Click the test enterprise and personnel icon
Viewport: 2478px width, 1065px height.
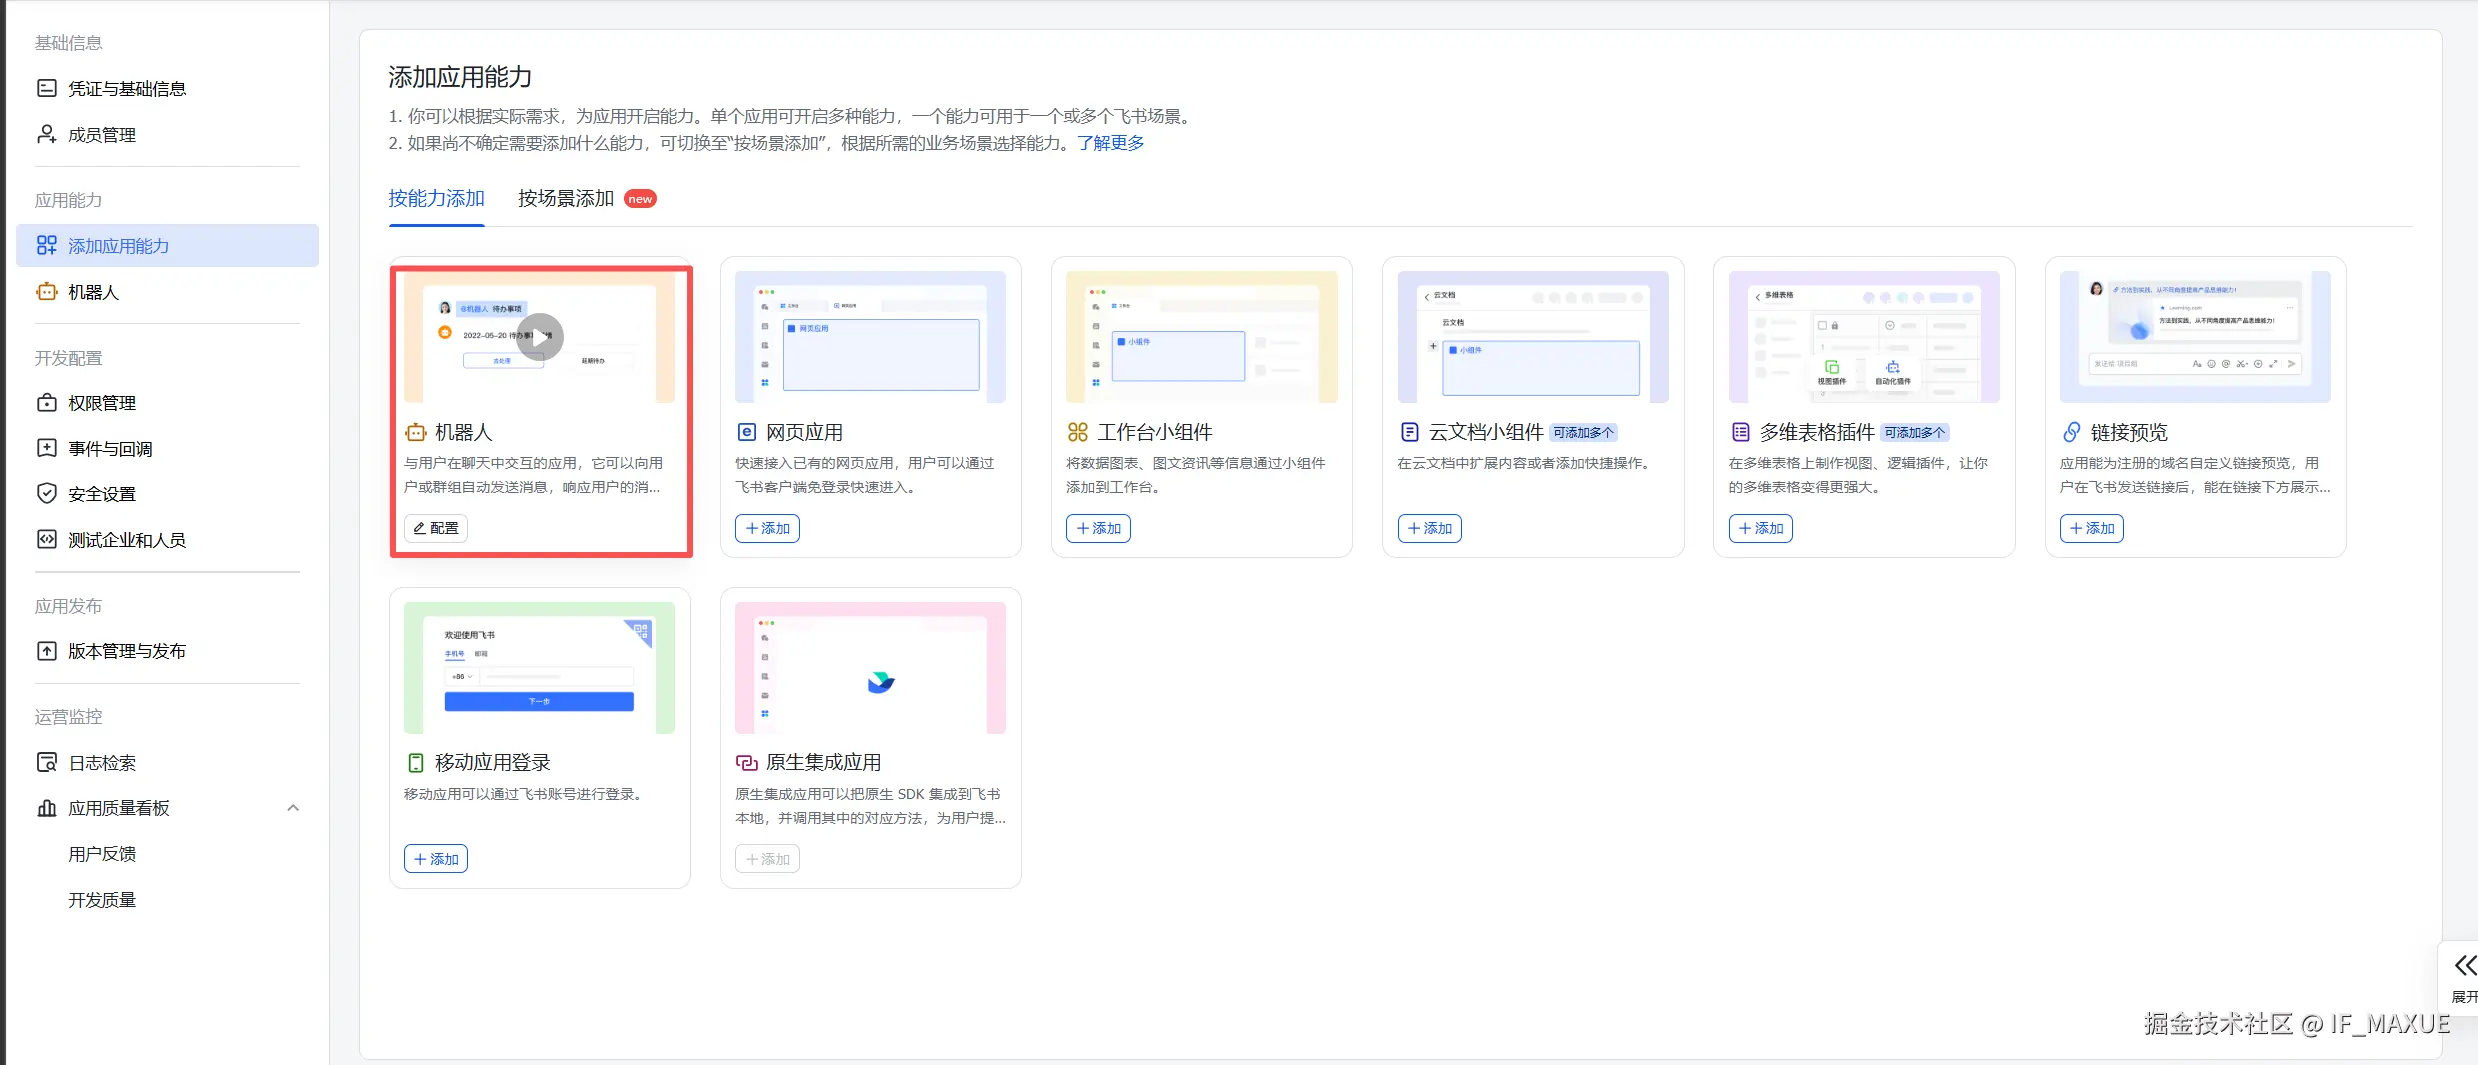click(x=46, y=539)
